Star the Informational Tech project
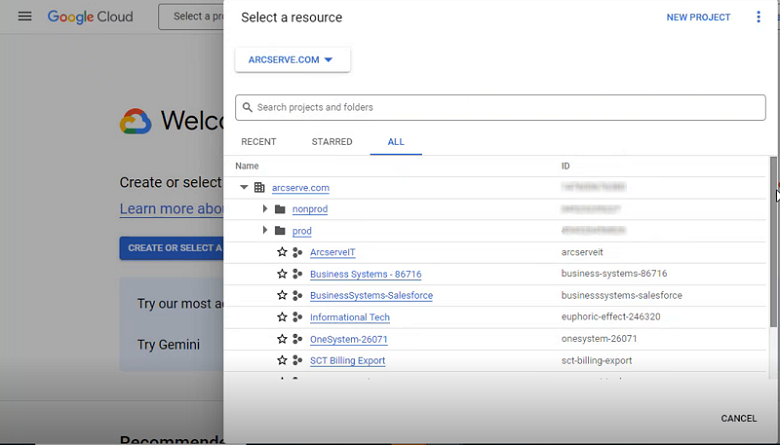780x445 pixels. pyautogui.click(x=282, y=317)
